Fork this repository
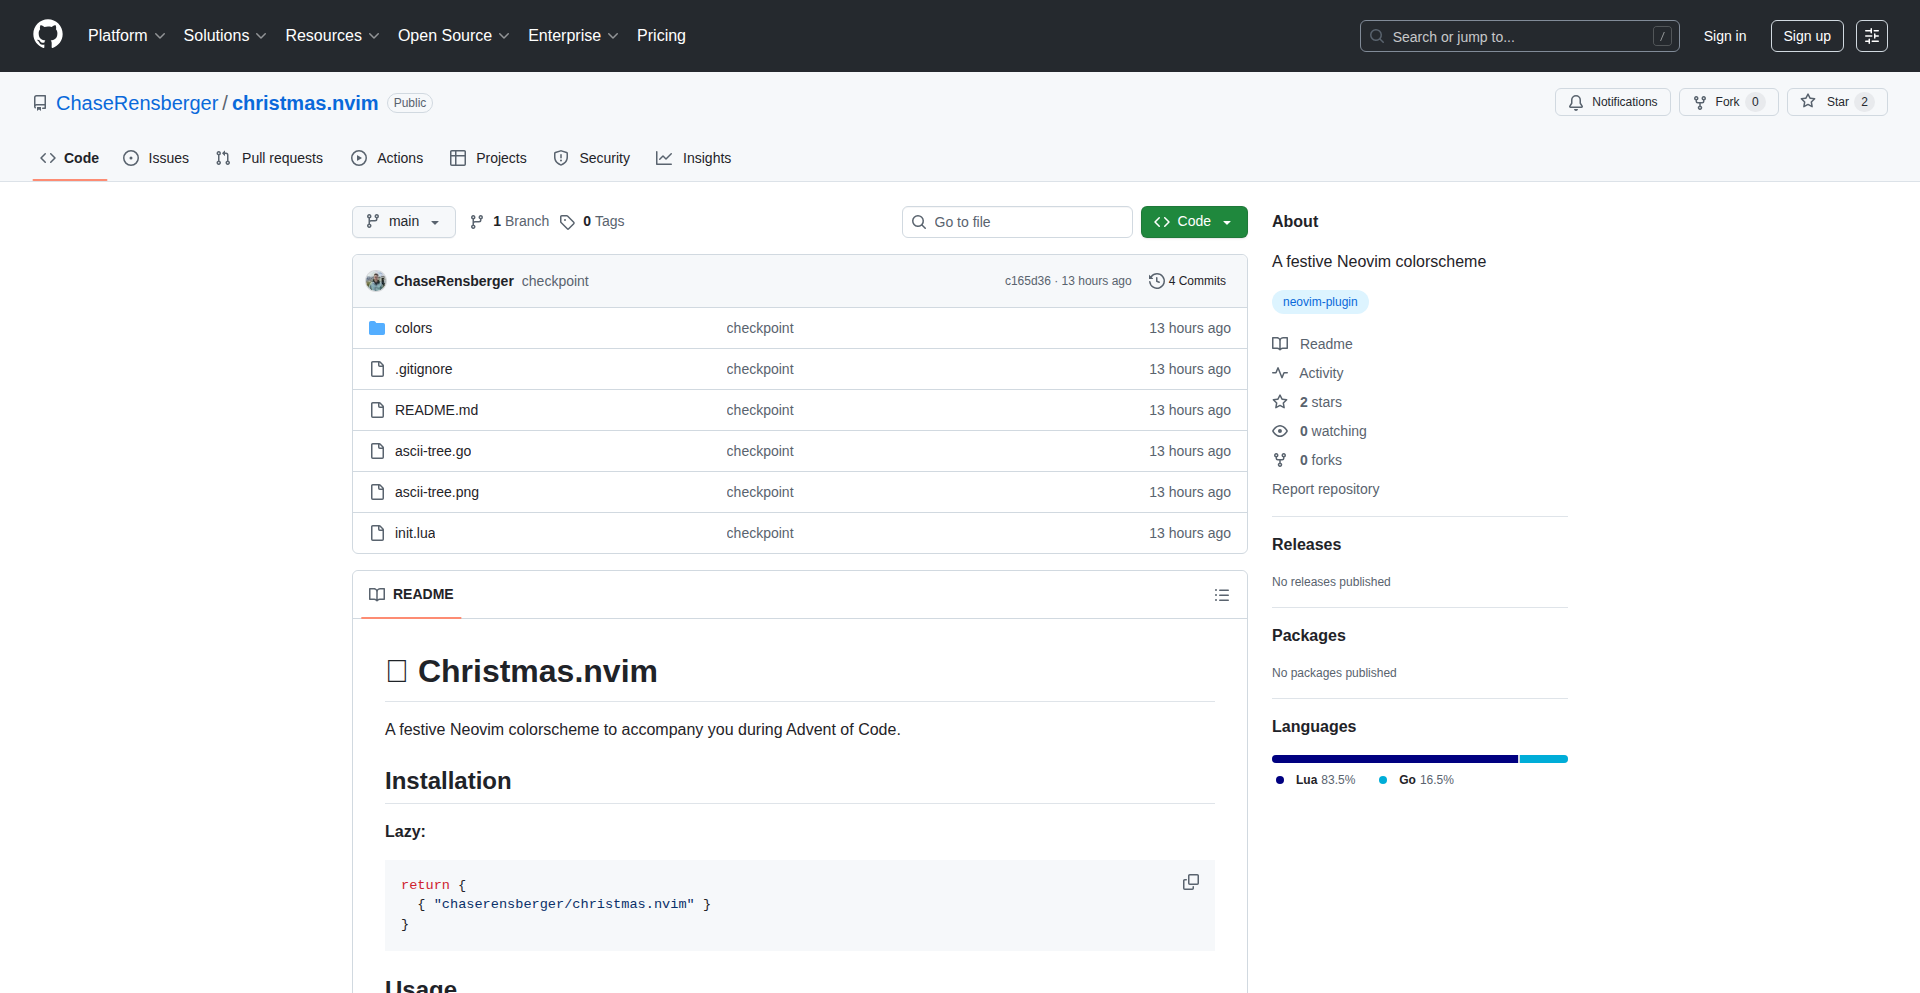This screenshot has height=993, width=1920. pyautogui.click(x=1727, y=102)
